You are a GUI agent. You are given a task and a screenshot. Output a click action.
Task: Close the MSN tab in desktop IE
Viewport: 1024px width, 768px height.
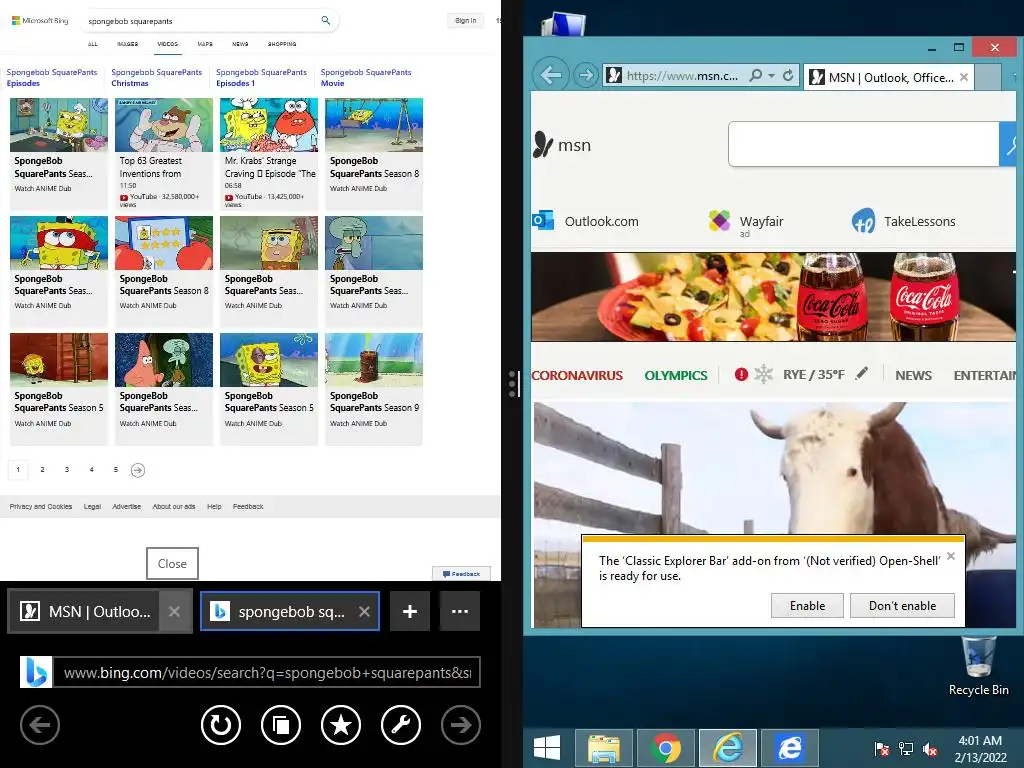964,77
